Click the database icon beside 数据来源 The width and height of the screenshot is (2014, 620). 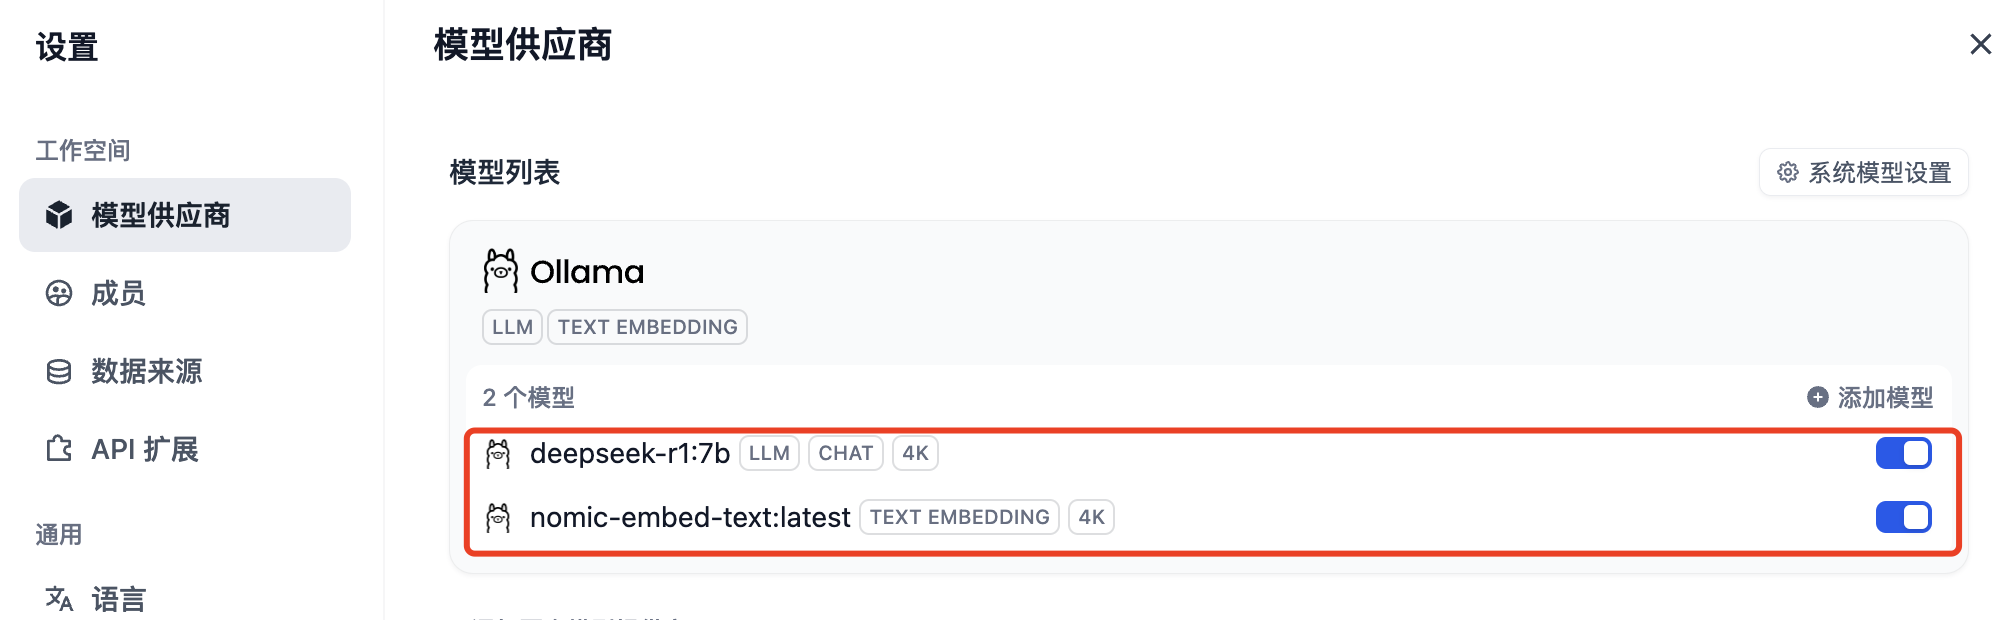(x=59, y=371)
